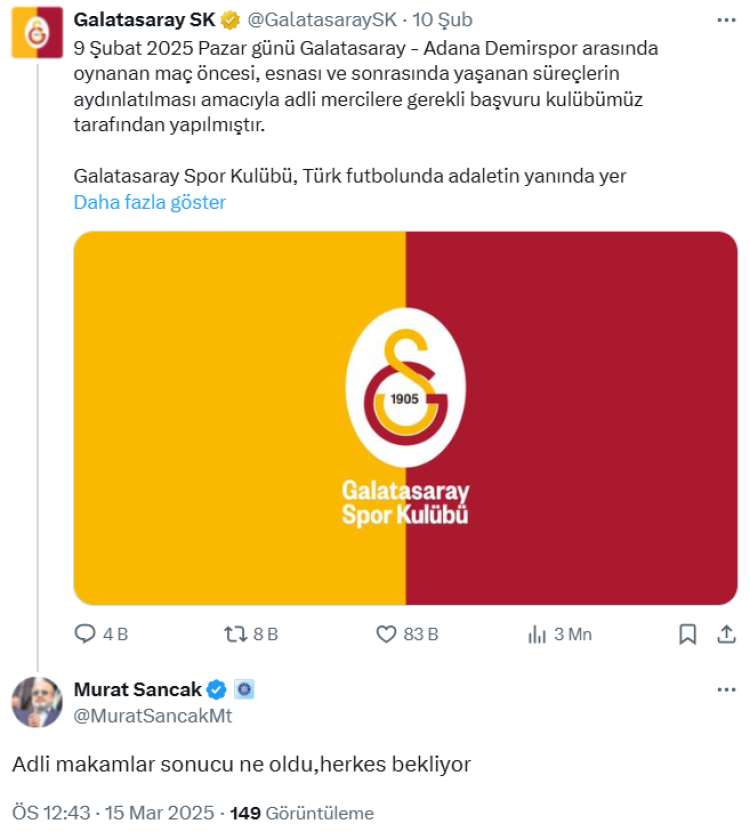Click the reply comment icon
This screenshot has height=840, width=750.
[85, 634]
